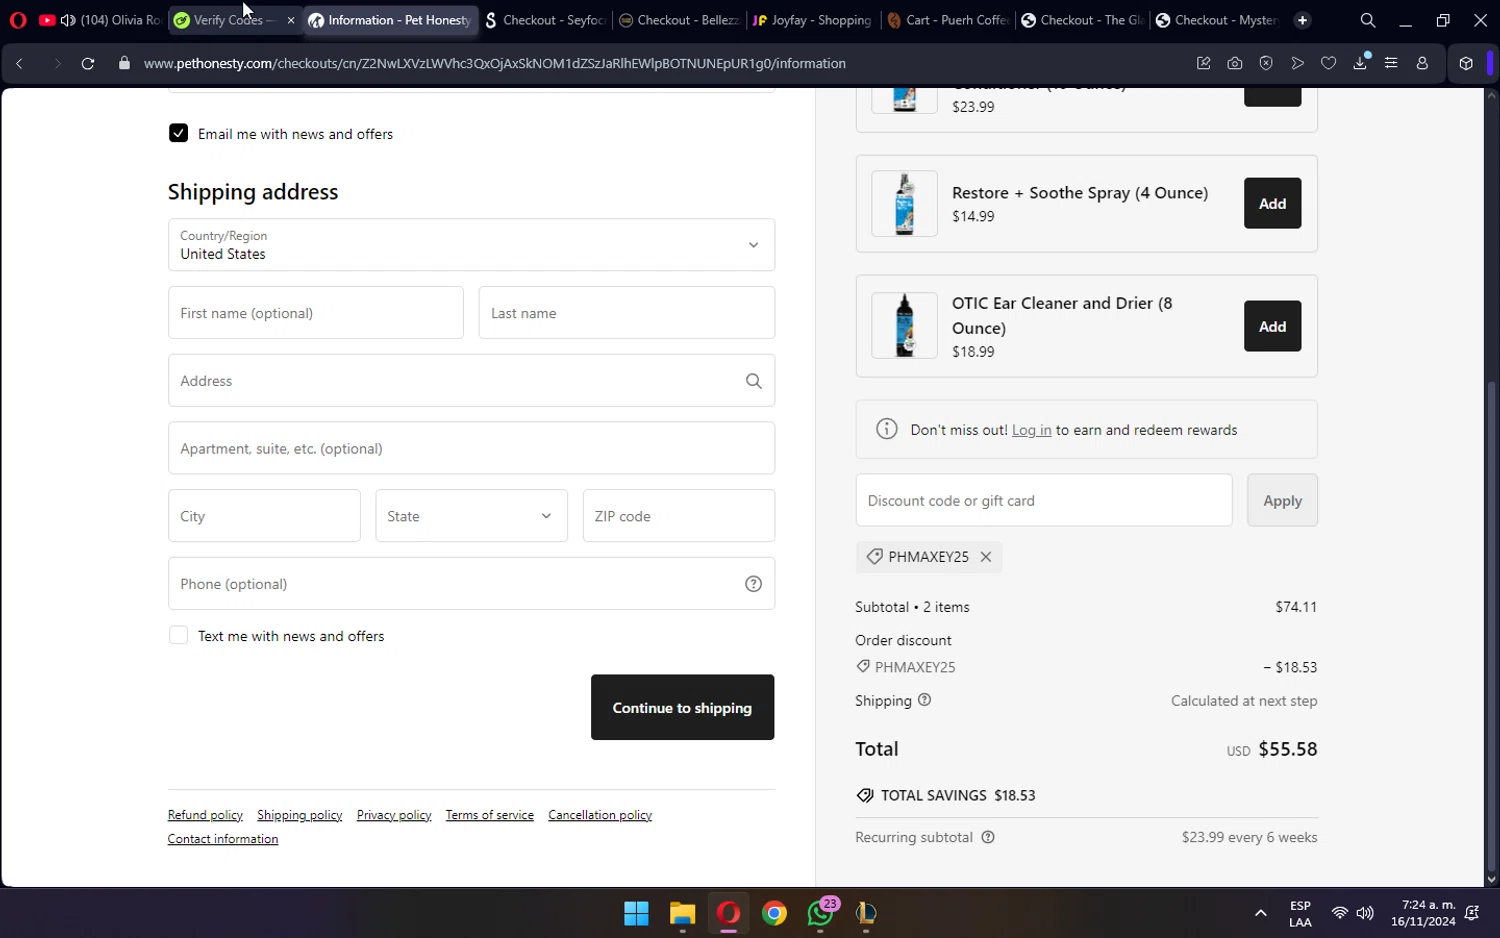The height and width of the screenshot is (938, 1500).
Task: Click the Log in link
Action: click(1031, 430)
